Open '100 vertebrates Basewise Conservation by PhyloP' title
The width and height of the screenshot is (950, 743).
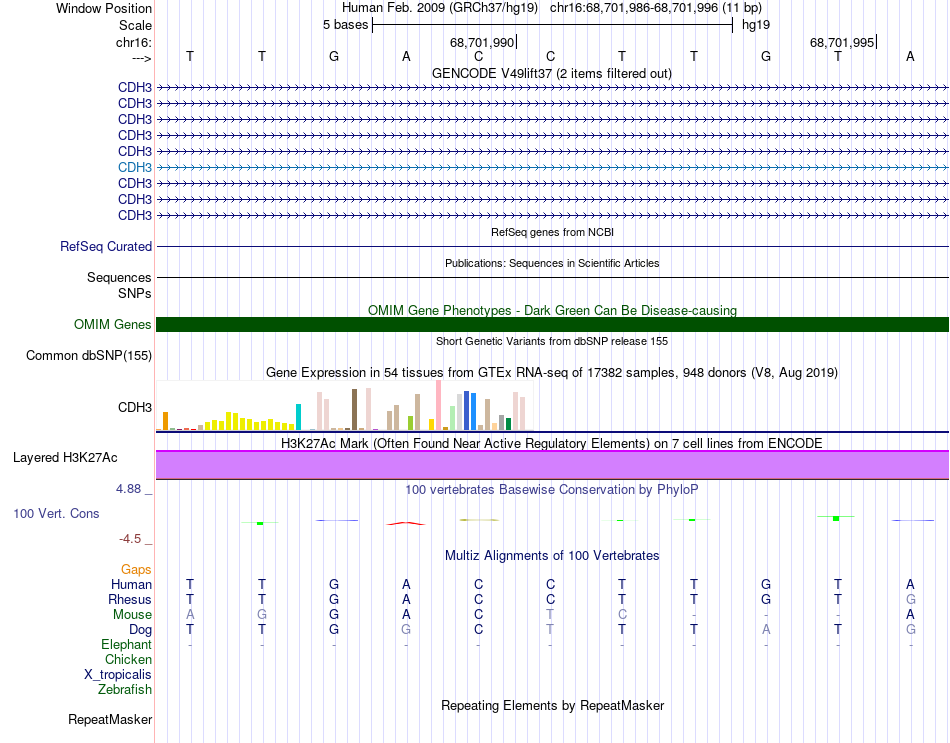[x=552, y=490]
